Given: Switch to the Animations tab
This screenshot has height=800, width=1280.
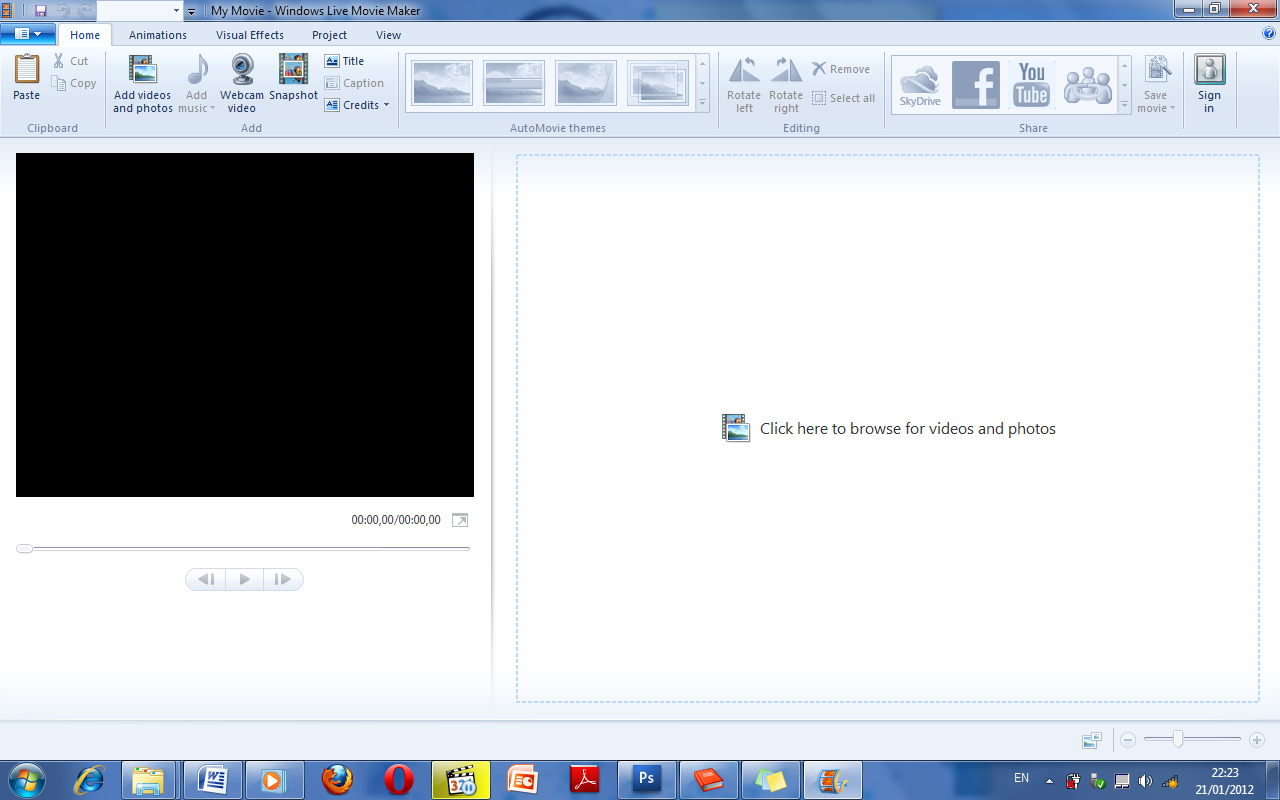Looking at the screenshot, I should (x=158, y=35).
